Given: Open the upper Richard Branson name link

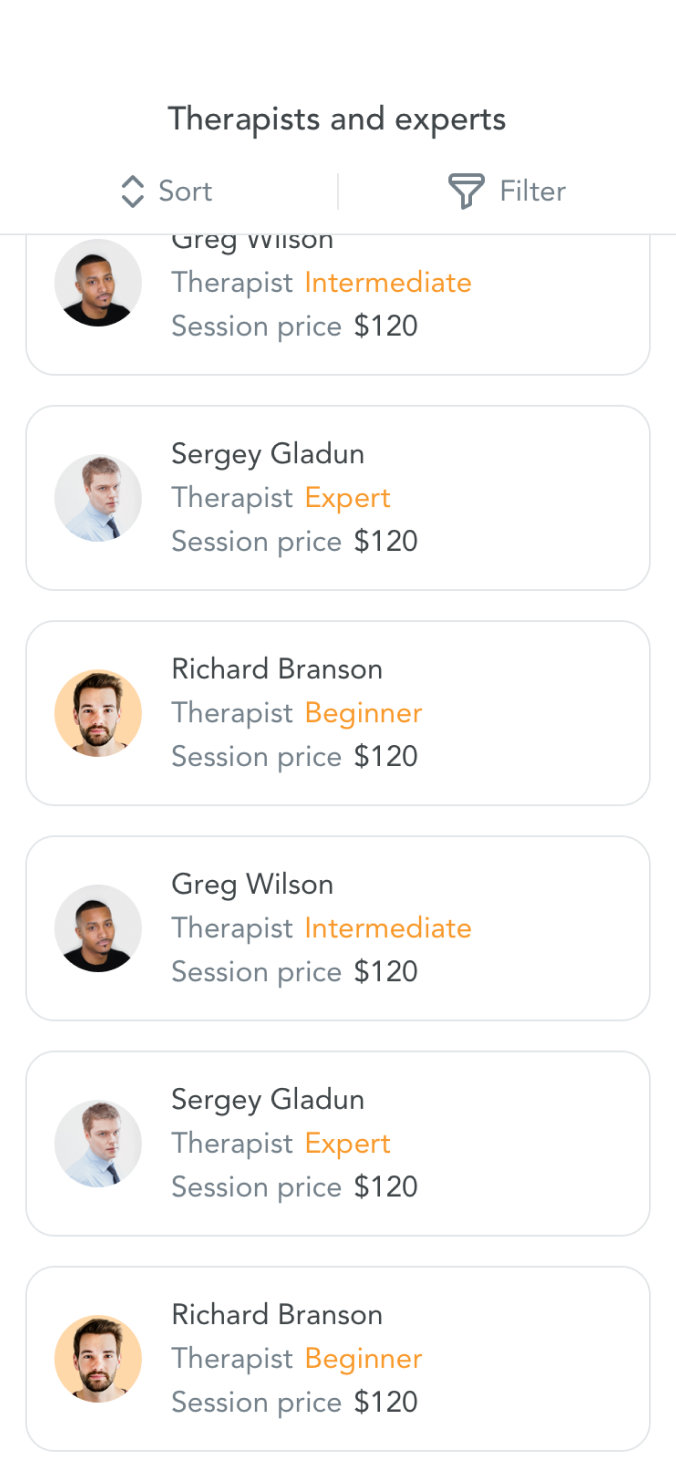Looking at the screenshot, I should pyautogui.click(x=276, y=669).
